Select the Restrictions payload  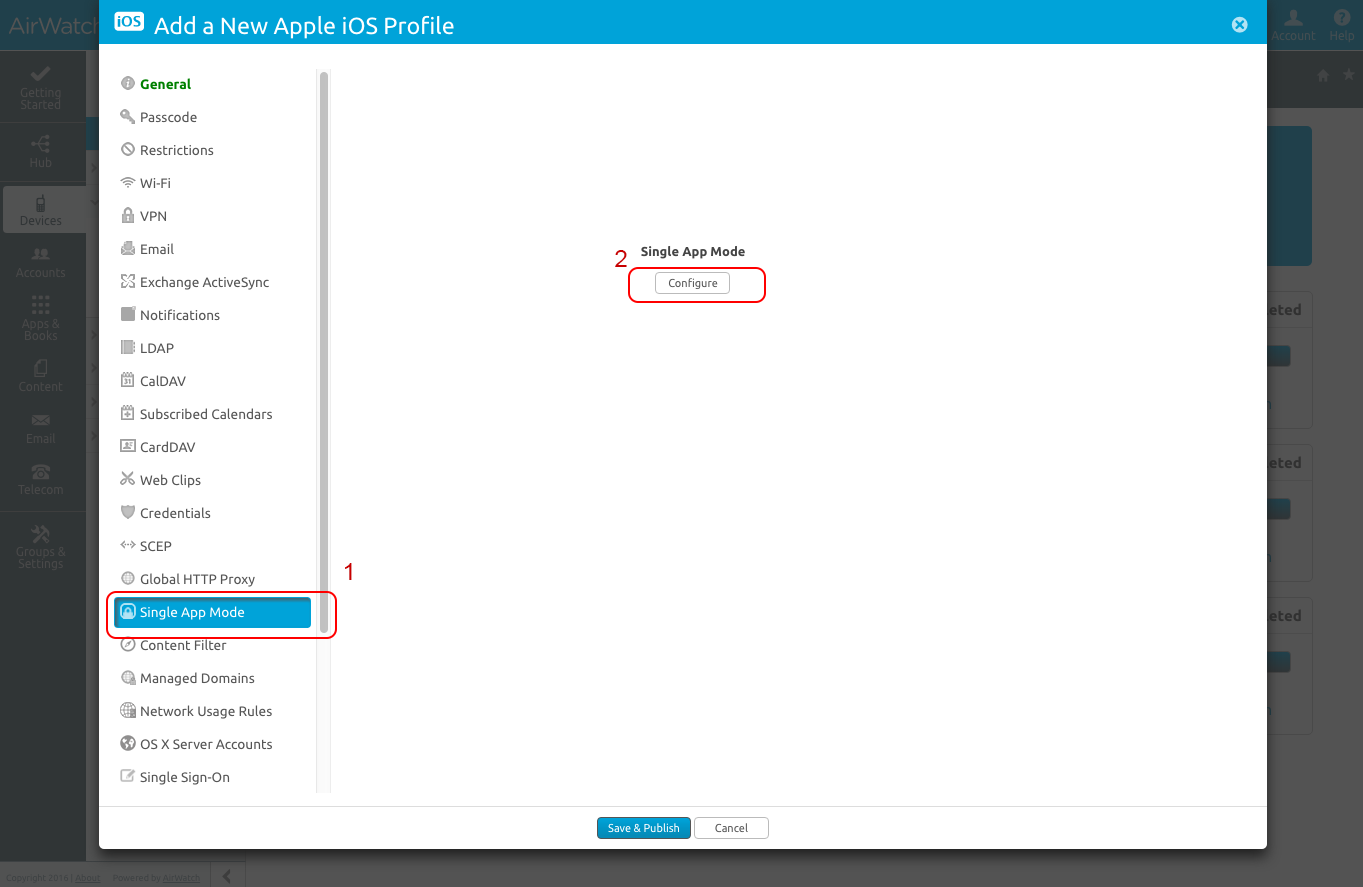click(177, 150)
